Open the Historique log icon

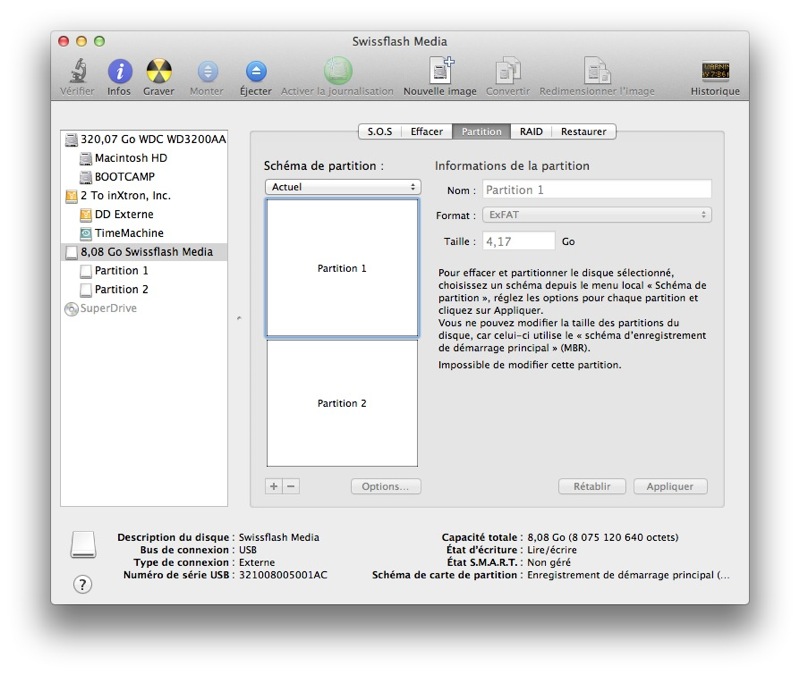tap(715, 72)
